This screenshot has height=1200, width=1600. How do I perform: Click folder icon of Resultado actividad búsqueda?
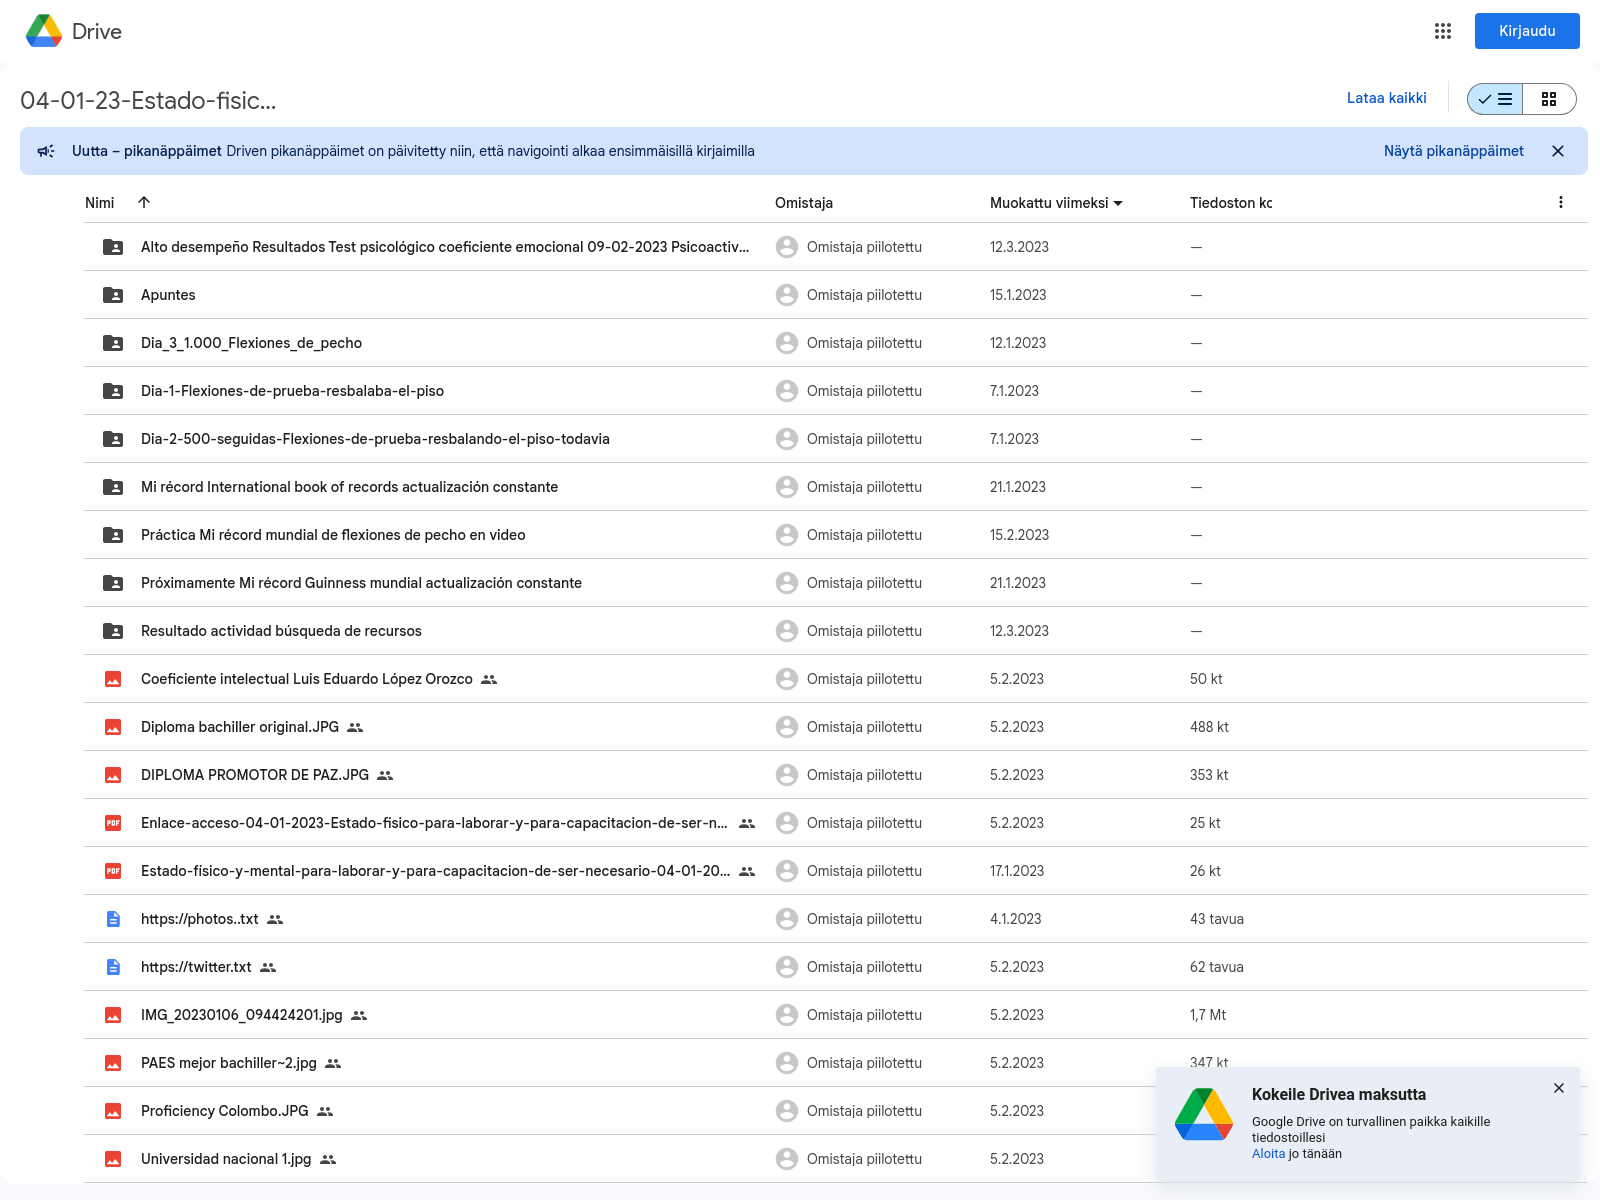(x=113, y=631)
